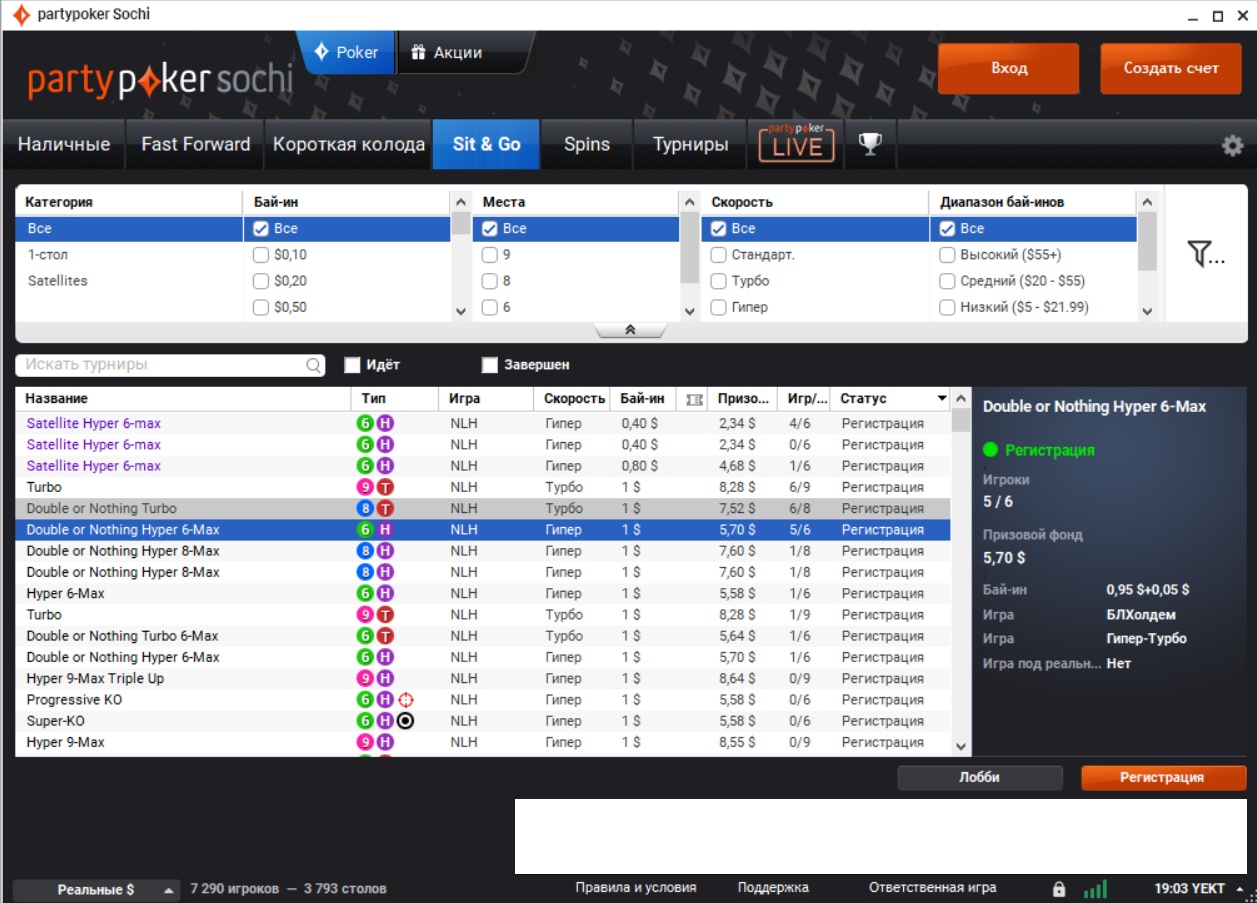Click the diamond icon on Poker tab

322,52
